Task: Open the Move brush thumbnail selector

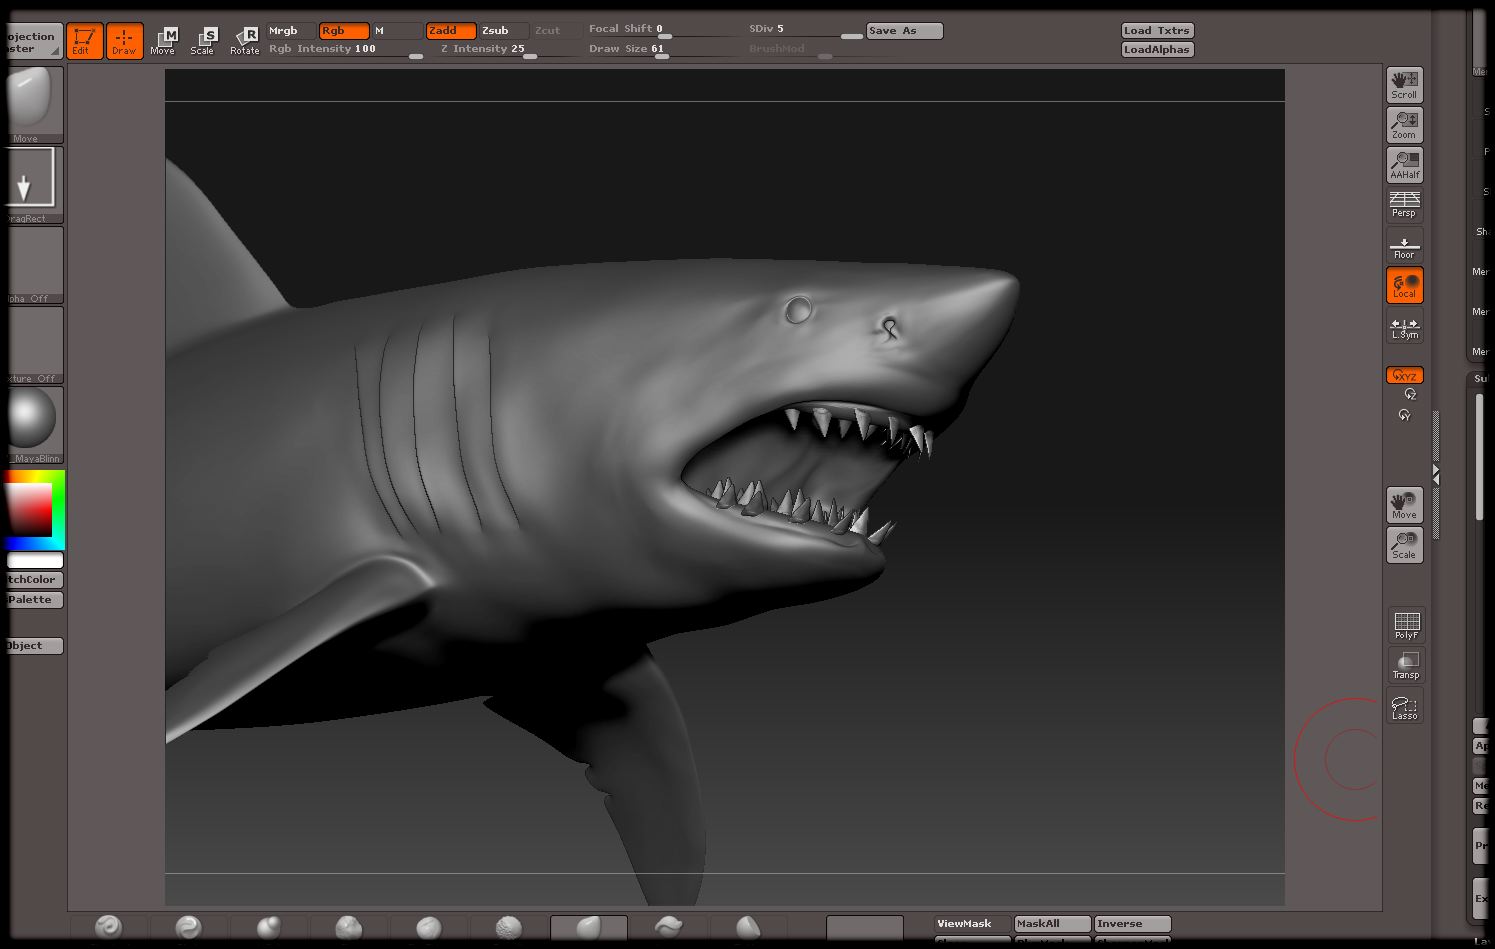Action: tap(32, 105)
